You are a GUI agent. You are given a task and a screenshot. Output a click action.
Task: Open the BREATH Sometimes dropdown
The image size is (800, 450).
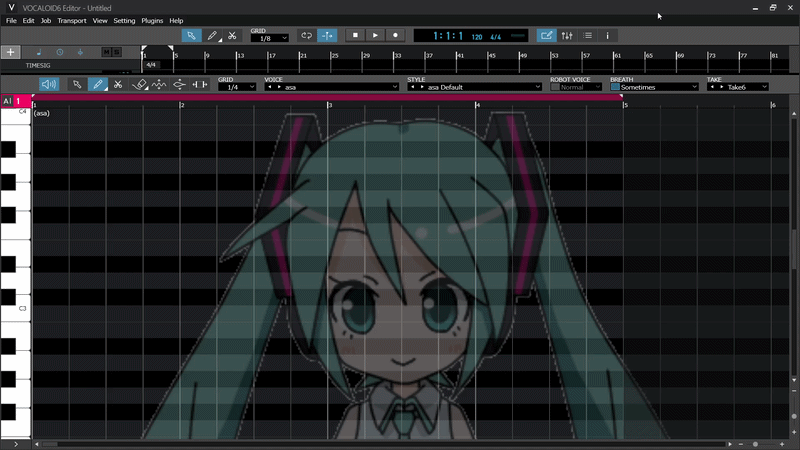659,87
